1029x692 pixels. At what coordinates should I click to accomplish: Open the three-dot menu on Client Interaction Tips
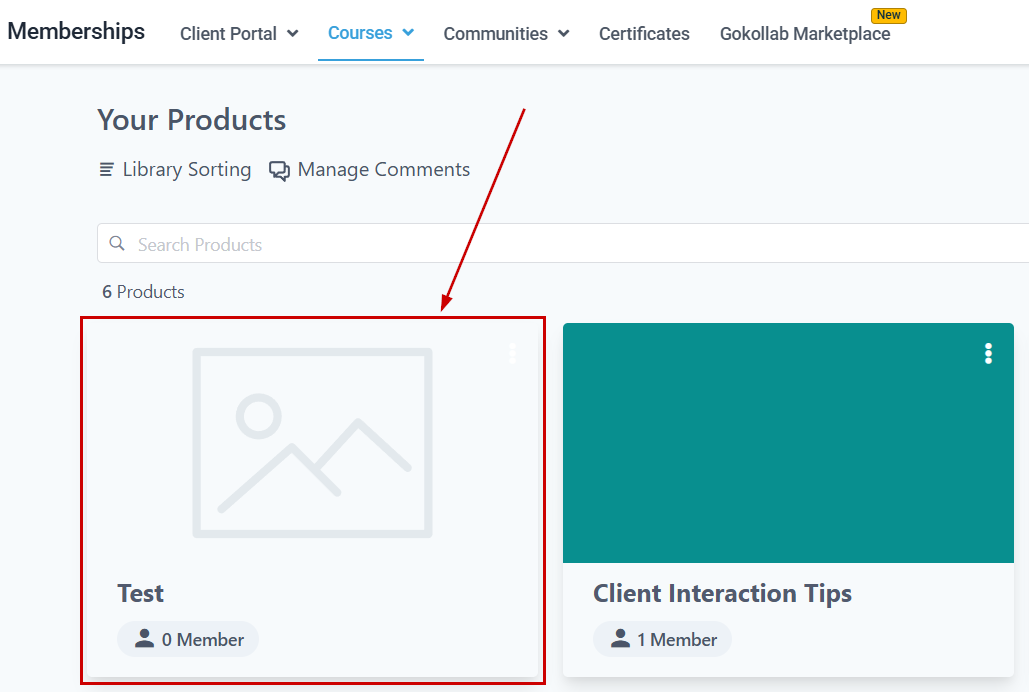(x=988, y=353)
